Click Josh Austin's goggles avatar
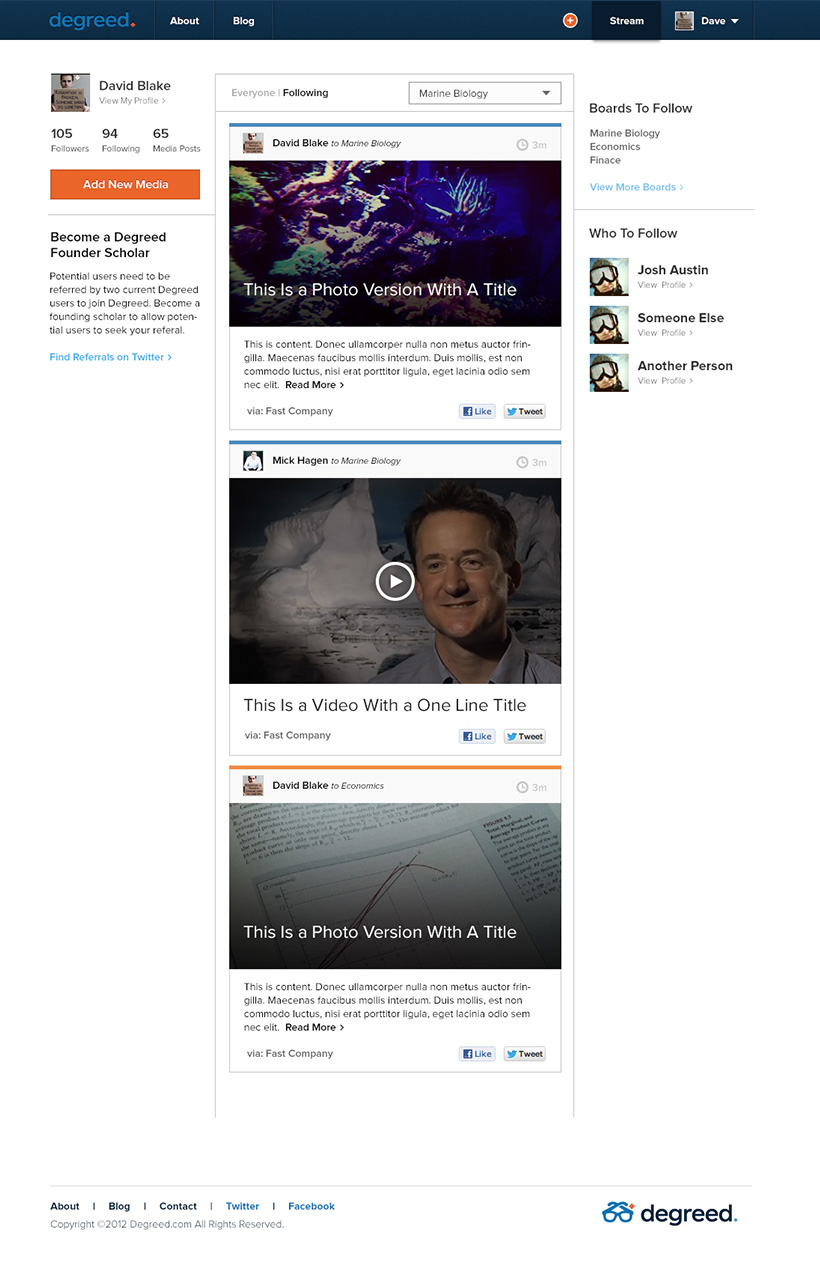This screenshot has width=820, height=1274. [x=609, y=277]
